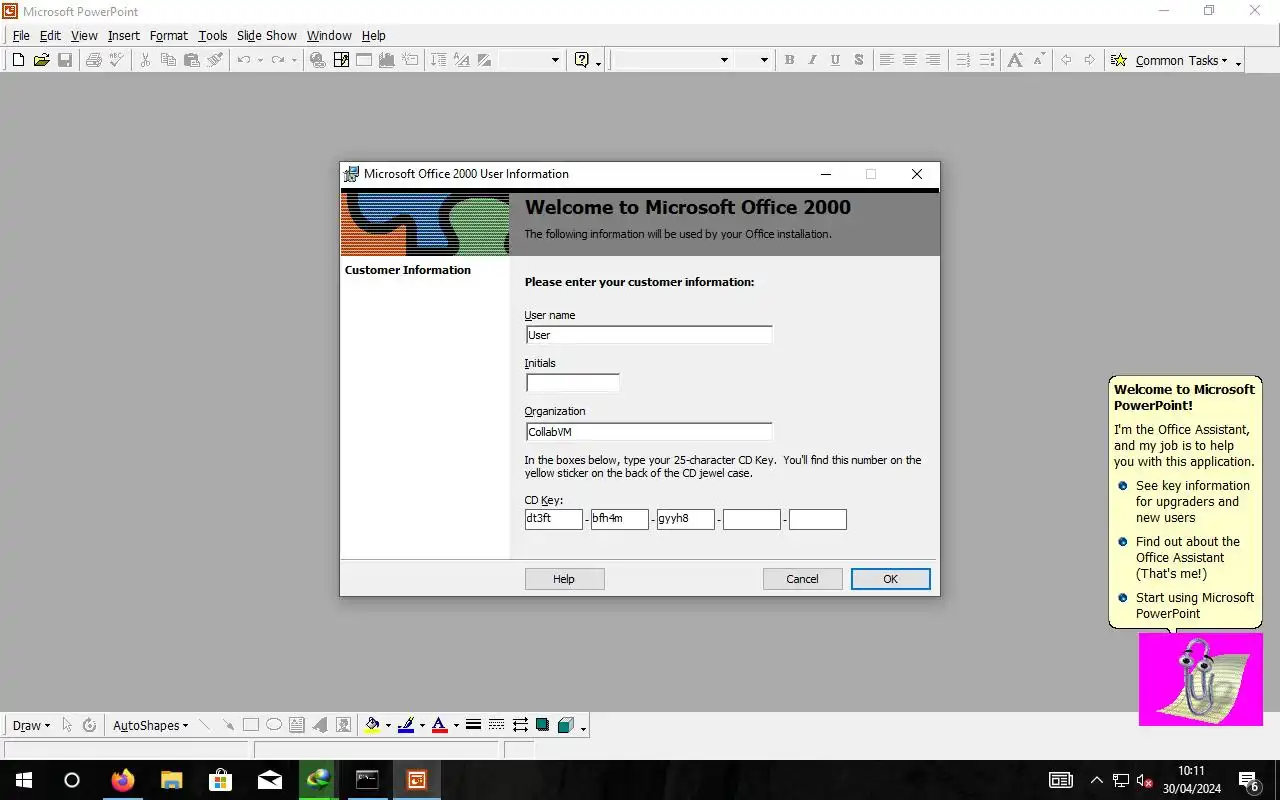Open the Font name dropdown
The image size is (1280, 800).
(x=724, y=60)
